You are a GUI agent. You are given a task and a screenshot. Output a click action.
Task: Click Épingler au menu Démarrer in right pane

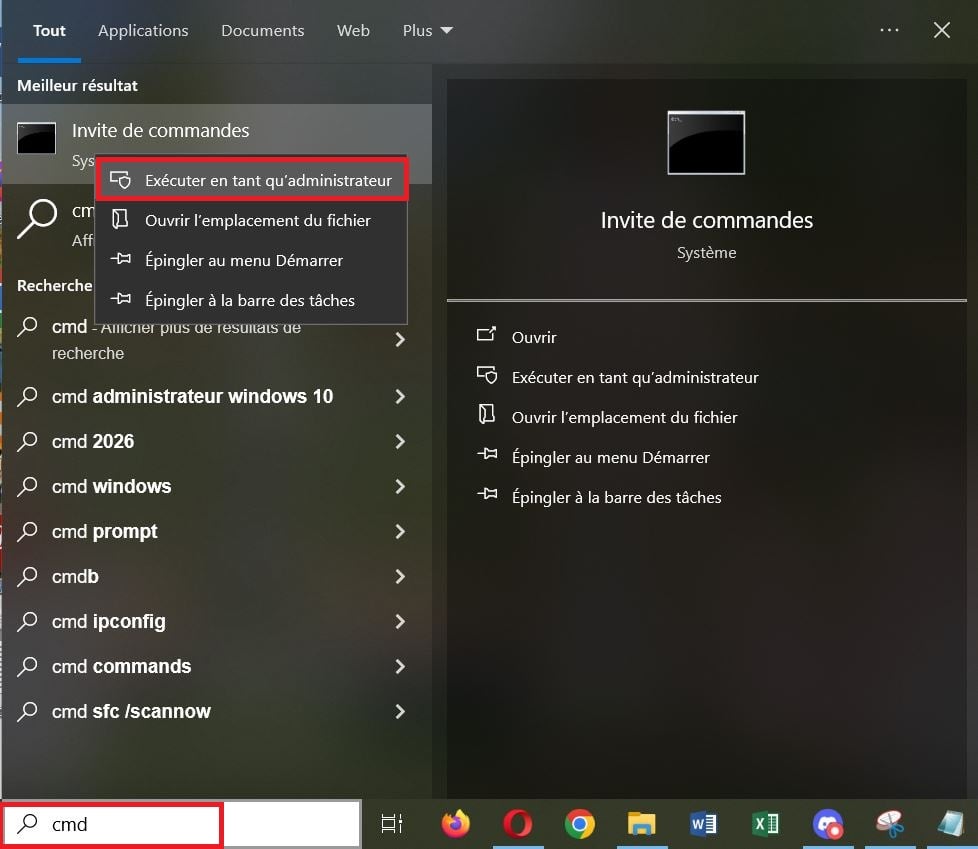click(x=611, y=457)
